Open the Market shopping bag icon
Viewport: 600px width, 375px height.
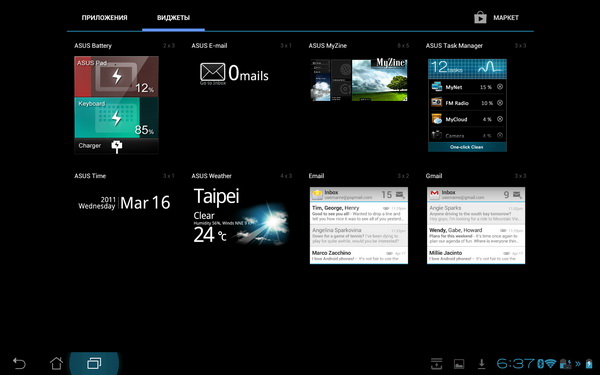point(480,18)
